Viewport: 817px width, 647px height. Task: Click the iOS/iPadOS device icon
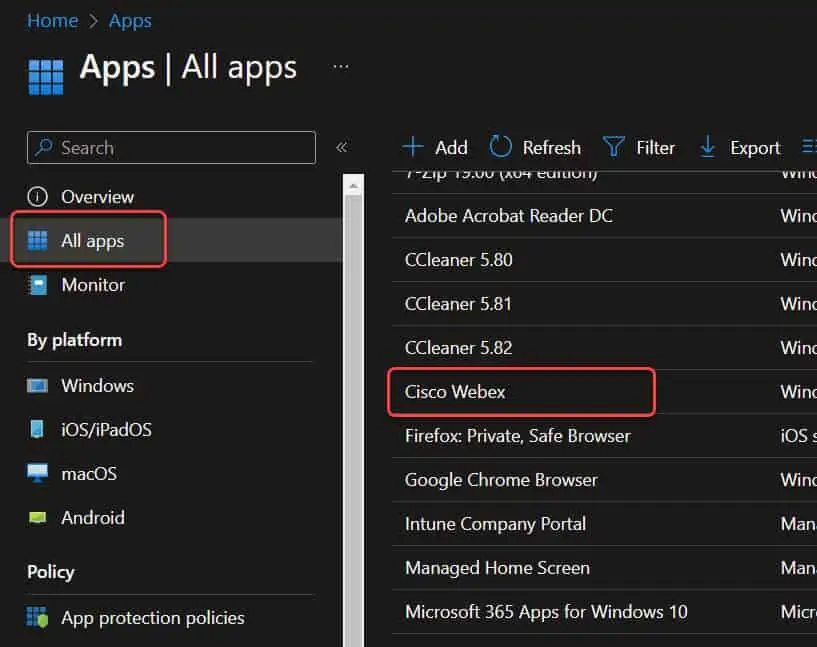37,429
